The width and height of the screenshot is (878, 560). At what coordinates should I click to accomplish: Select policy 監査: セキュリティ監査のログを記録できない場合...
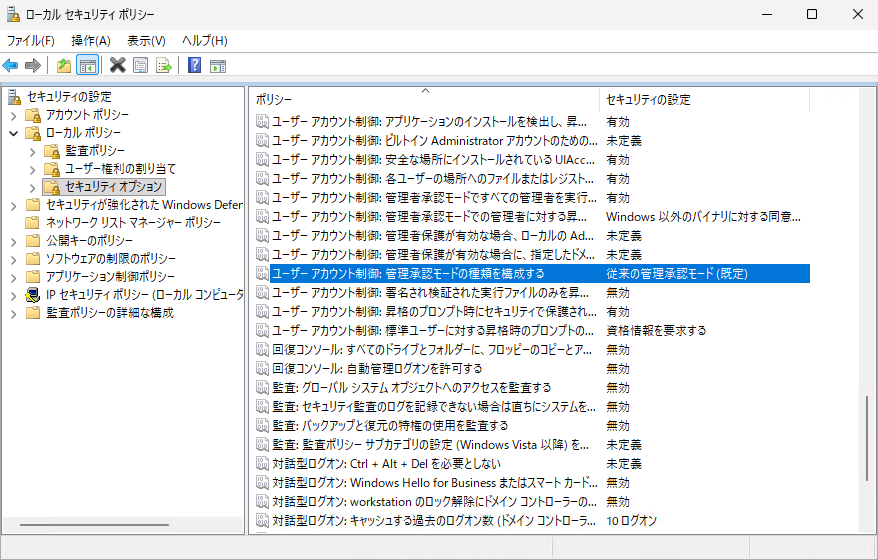[x=434, y=407]
